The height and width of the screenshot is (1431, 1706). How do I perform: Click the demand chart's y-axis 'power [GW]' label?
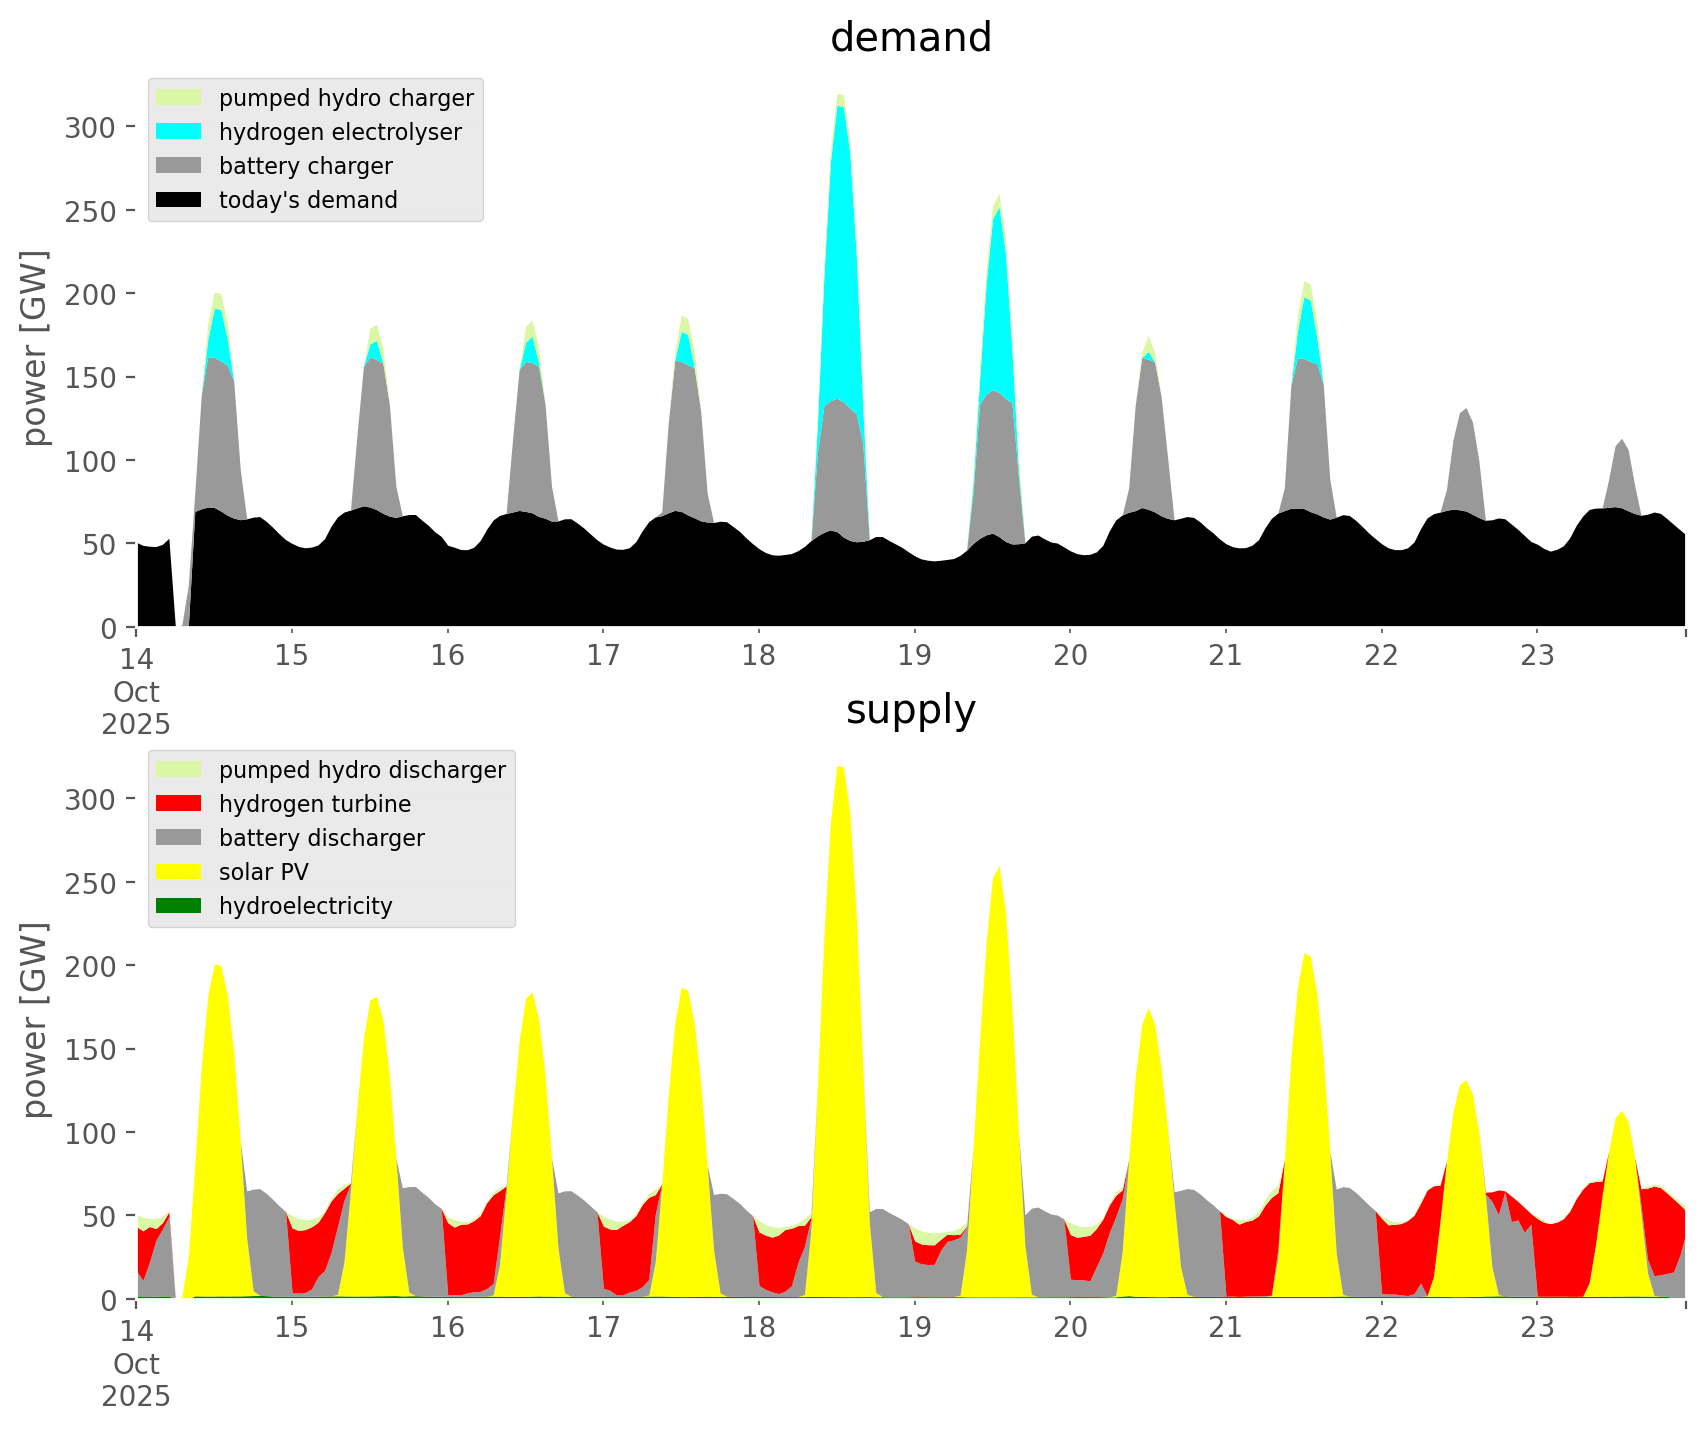pyautogui.click(x=35, y=348)
